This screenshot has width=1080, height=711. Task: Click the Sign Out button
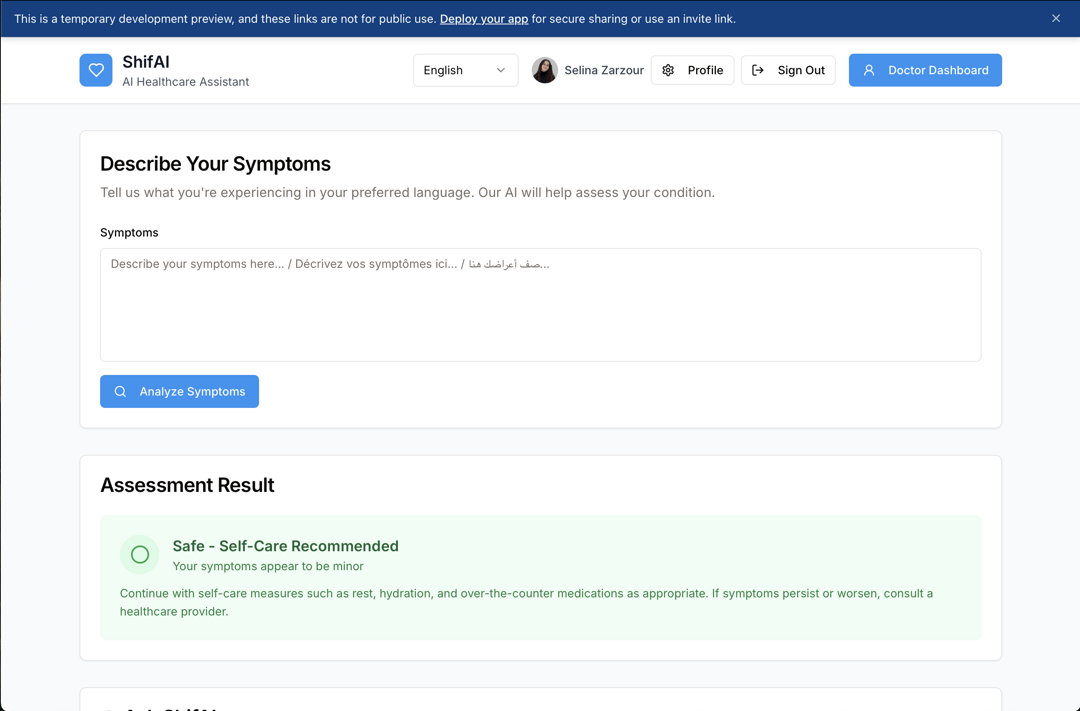pos(800,70)
